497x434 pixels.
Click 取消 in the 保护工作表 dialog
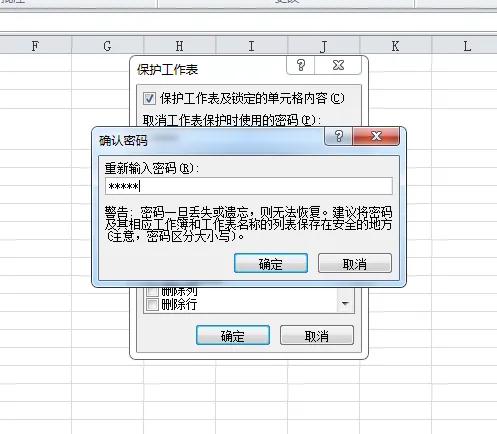tap(317, 335)
